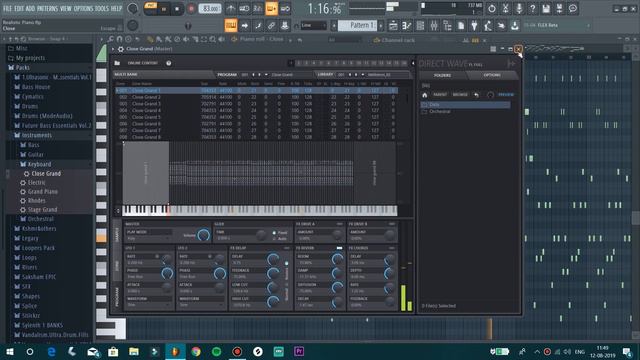Expand the Bass folder in browser
The height and width of the screenshot is (360, 640).
33,145
